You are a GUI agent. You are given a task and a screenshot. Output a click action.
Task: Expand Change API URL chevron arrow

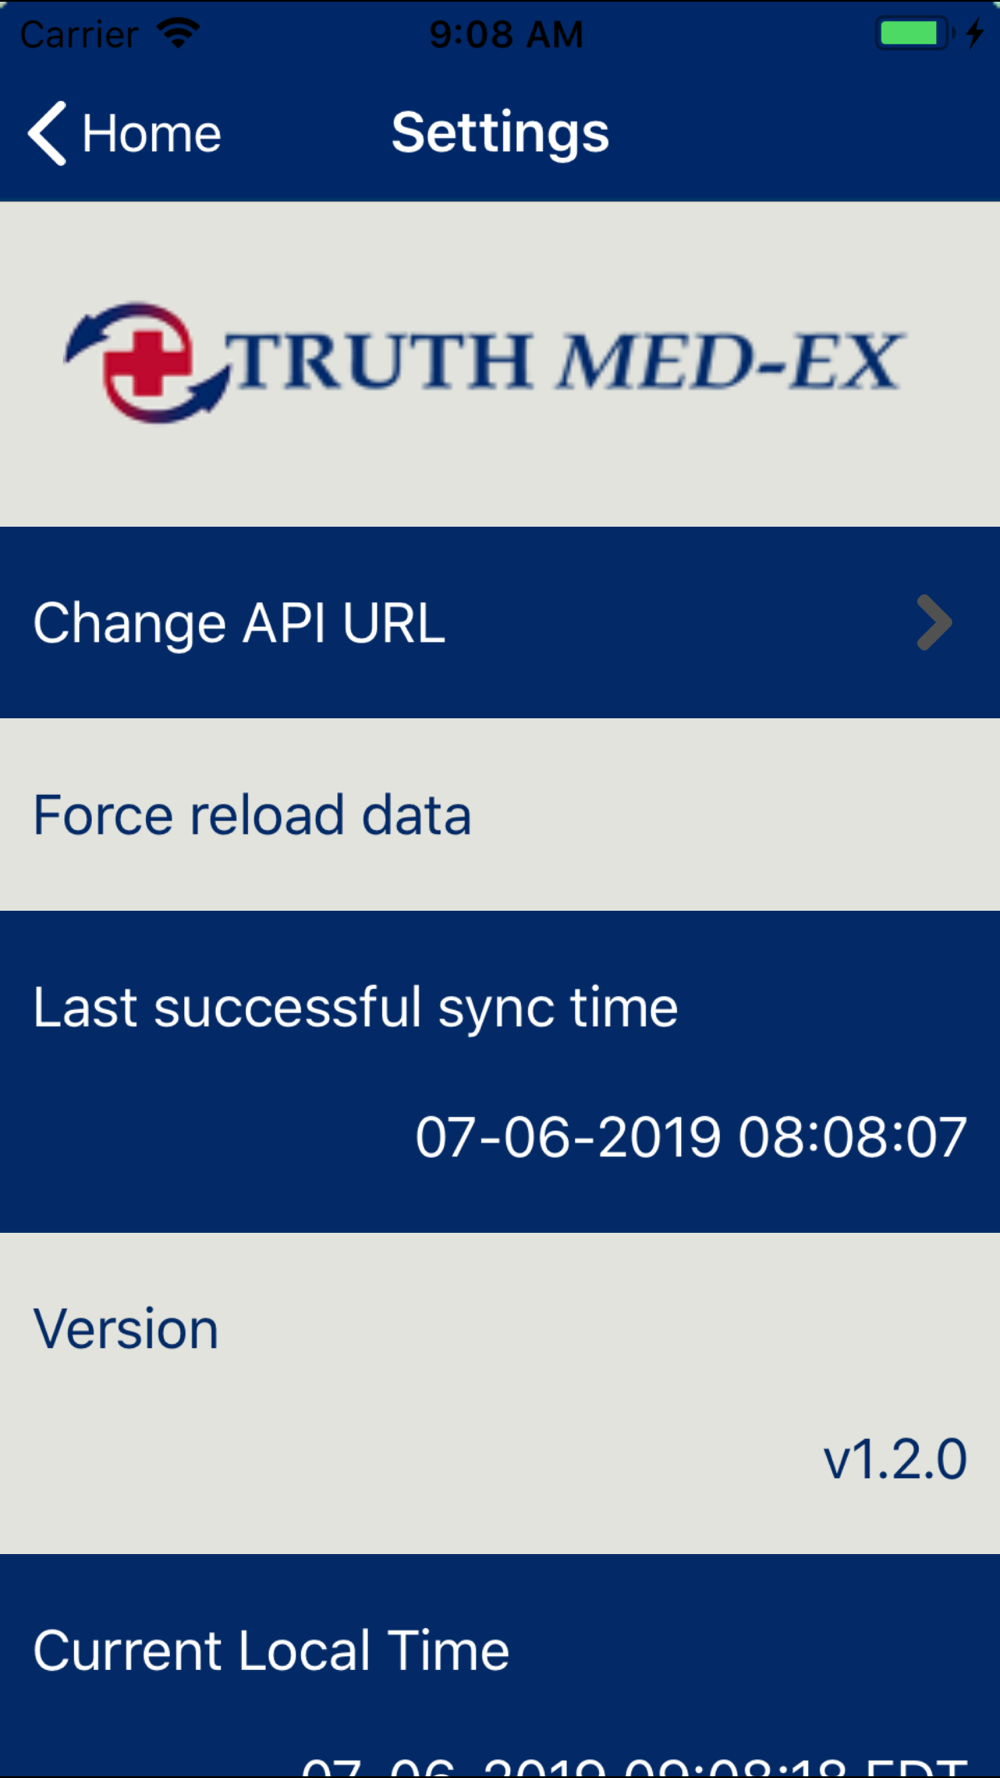934,622
